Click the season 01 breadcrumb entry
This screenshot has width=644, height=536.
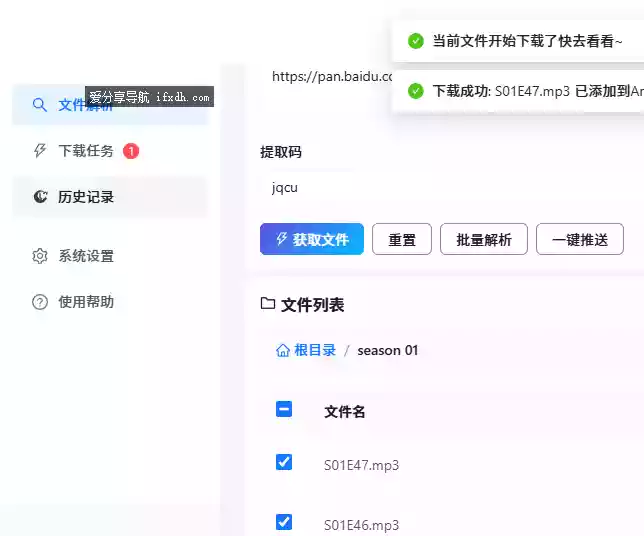(388, 350)
